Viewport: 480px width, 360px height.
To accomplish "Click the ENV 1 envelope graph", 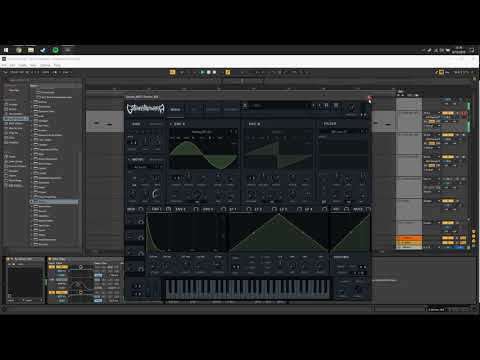I will (187, 233).
